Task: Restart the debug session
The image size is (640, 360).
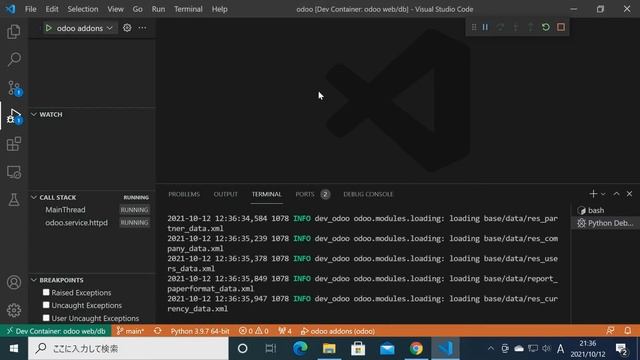Action: coord(546,27)
